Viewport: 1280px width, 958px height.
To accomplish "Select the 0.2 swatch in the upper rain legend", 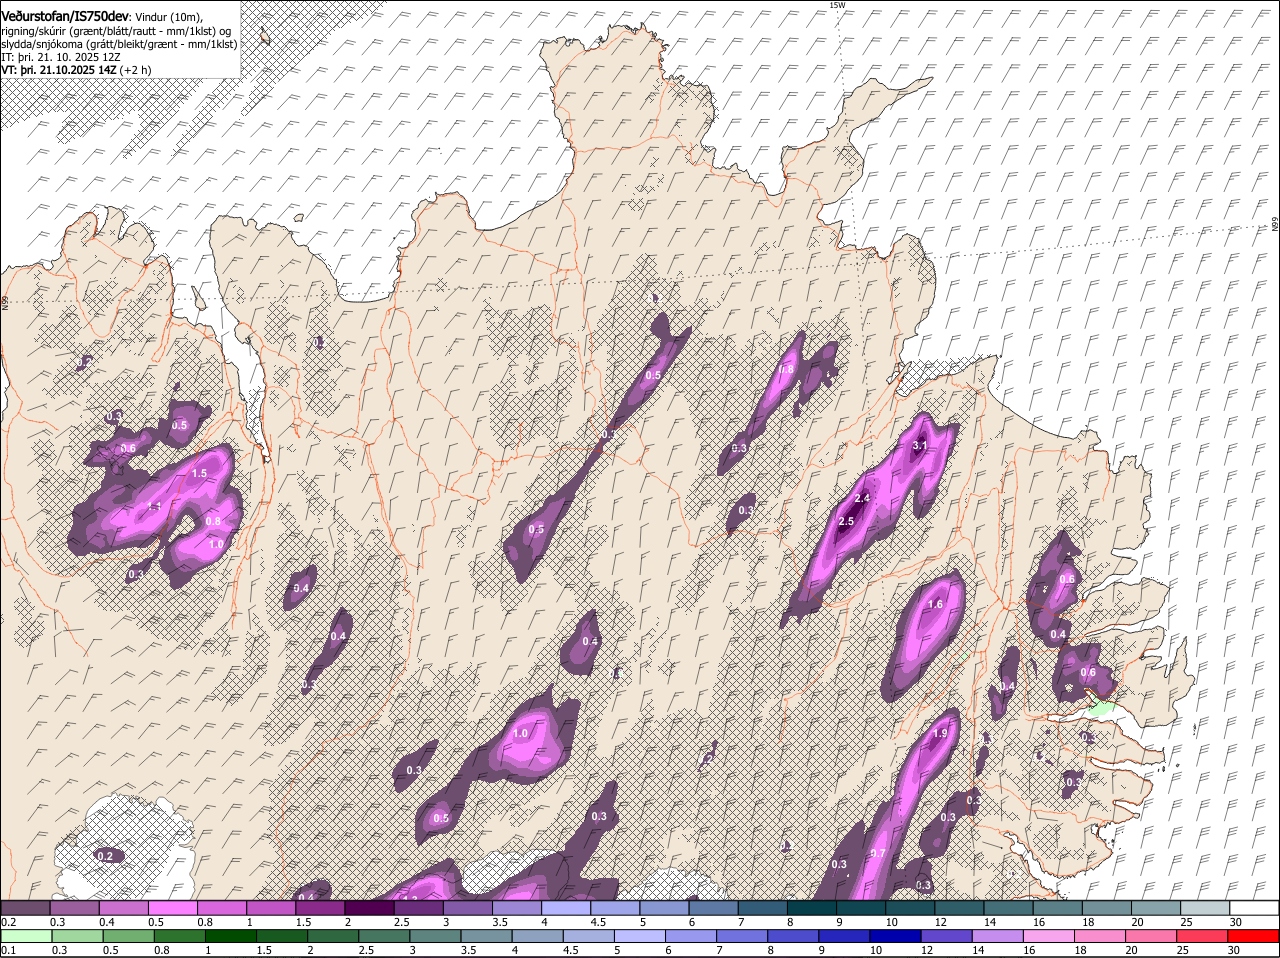I will (25, 908).
